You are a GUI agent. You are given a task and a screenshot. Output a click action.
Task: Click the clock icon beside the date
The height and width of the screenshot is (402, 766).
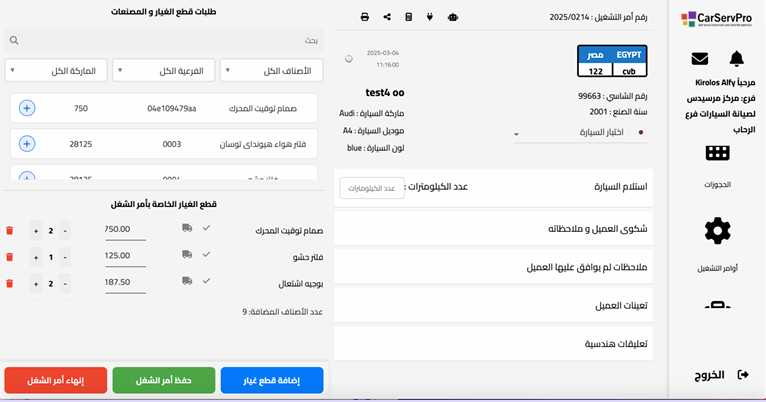click(x=349, y=59)
